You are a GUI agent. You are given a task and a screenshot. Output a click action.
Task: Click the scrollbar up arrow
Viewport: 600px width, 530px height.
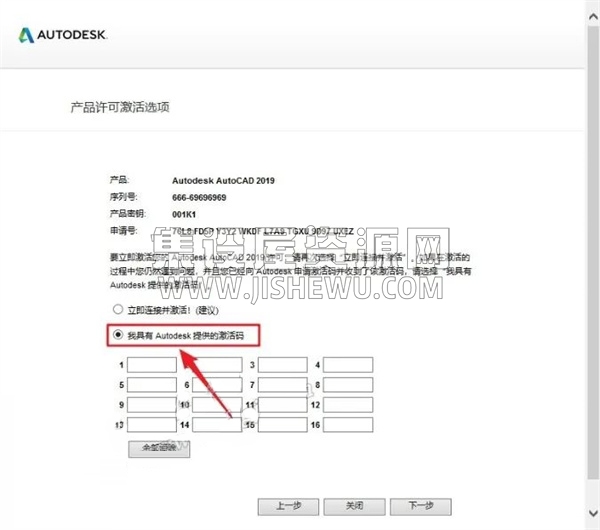(593, 16)
